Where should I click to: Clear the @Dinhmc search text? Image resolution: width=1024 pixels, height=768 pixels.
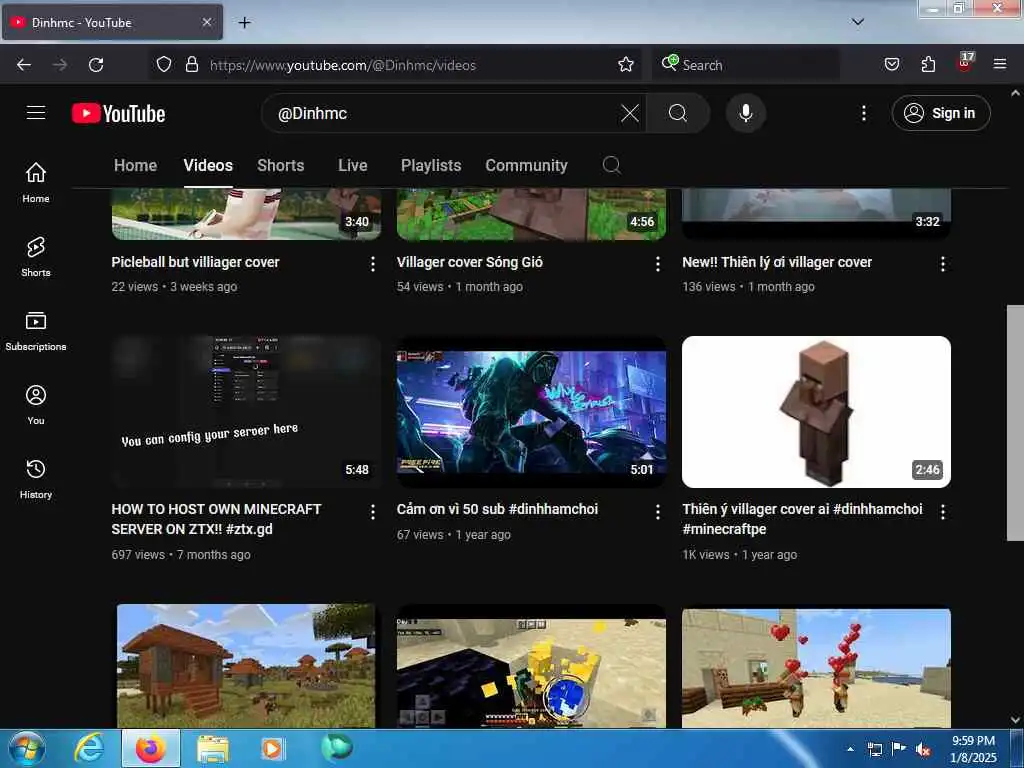point(630,113)
